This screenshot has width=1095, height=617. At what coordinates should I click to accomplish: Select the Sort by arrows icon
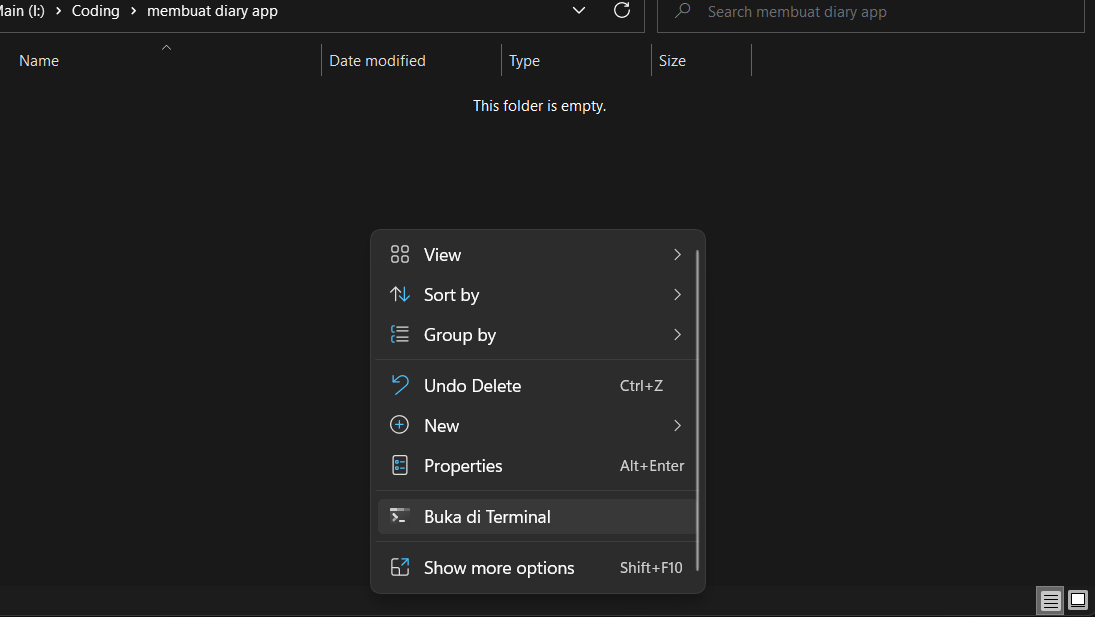(x=400, y=295)
